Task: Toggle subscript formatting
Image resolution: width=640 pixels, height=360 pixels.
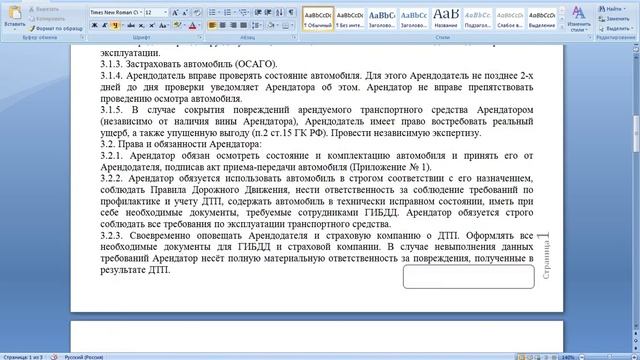Action: (141, 25)
